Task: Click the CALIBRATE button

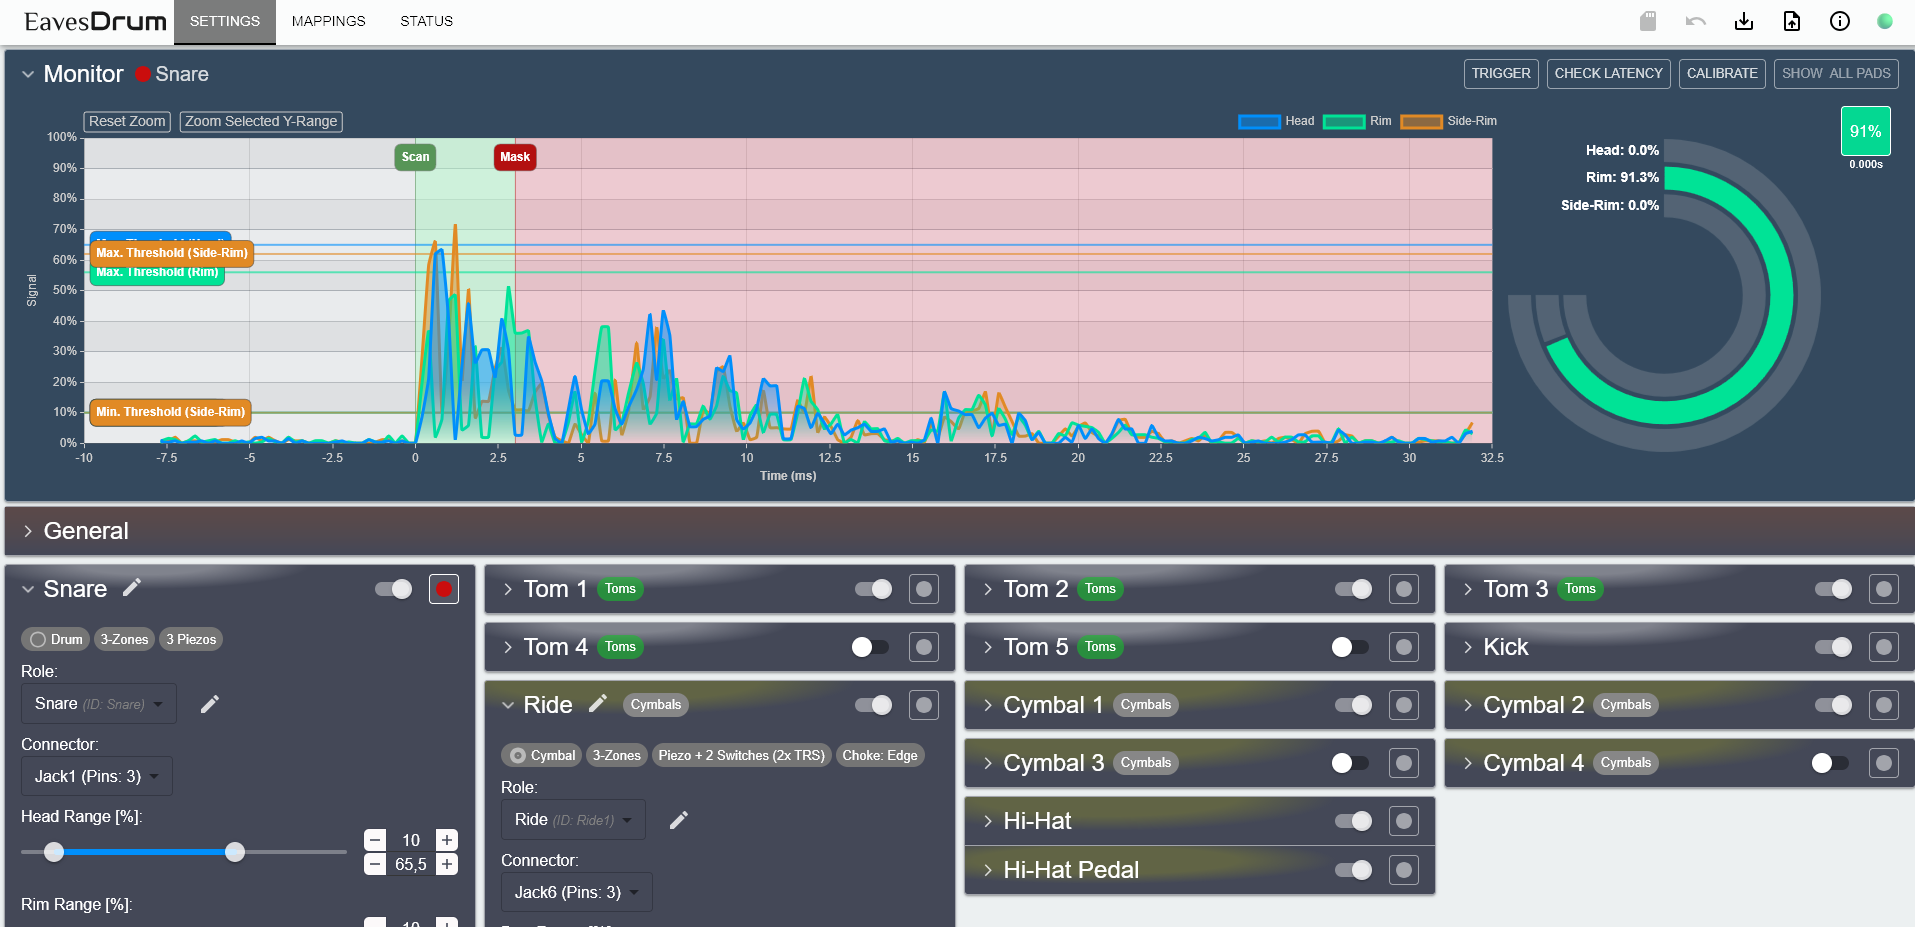Action: point(1721,73)
